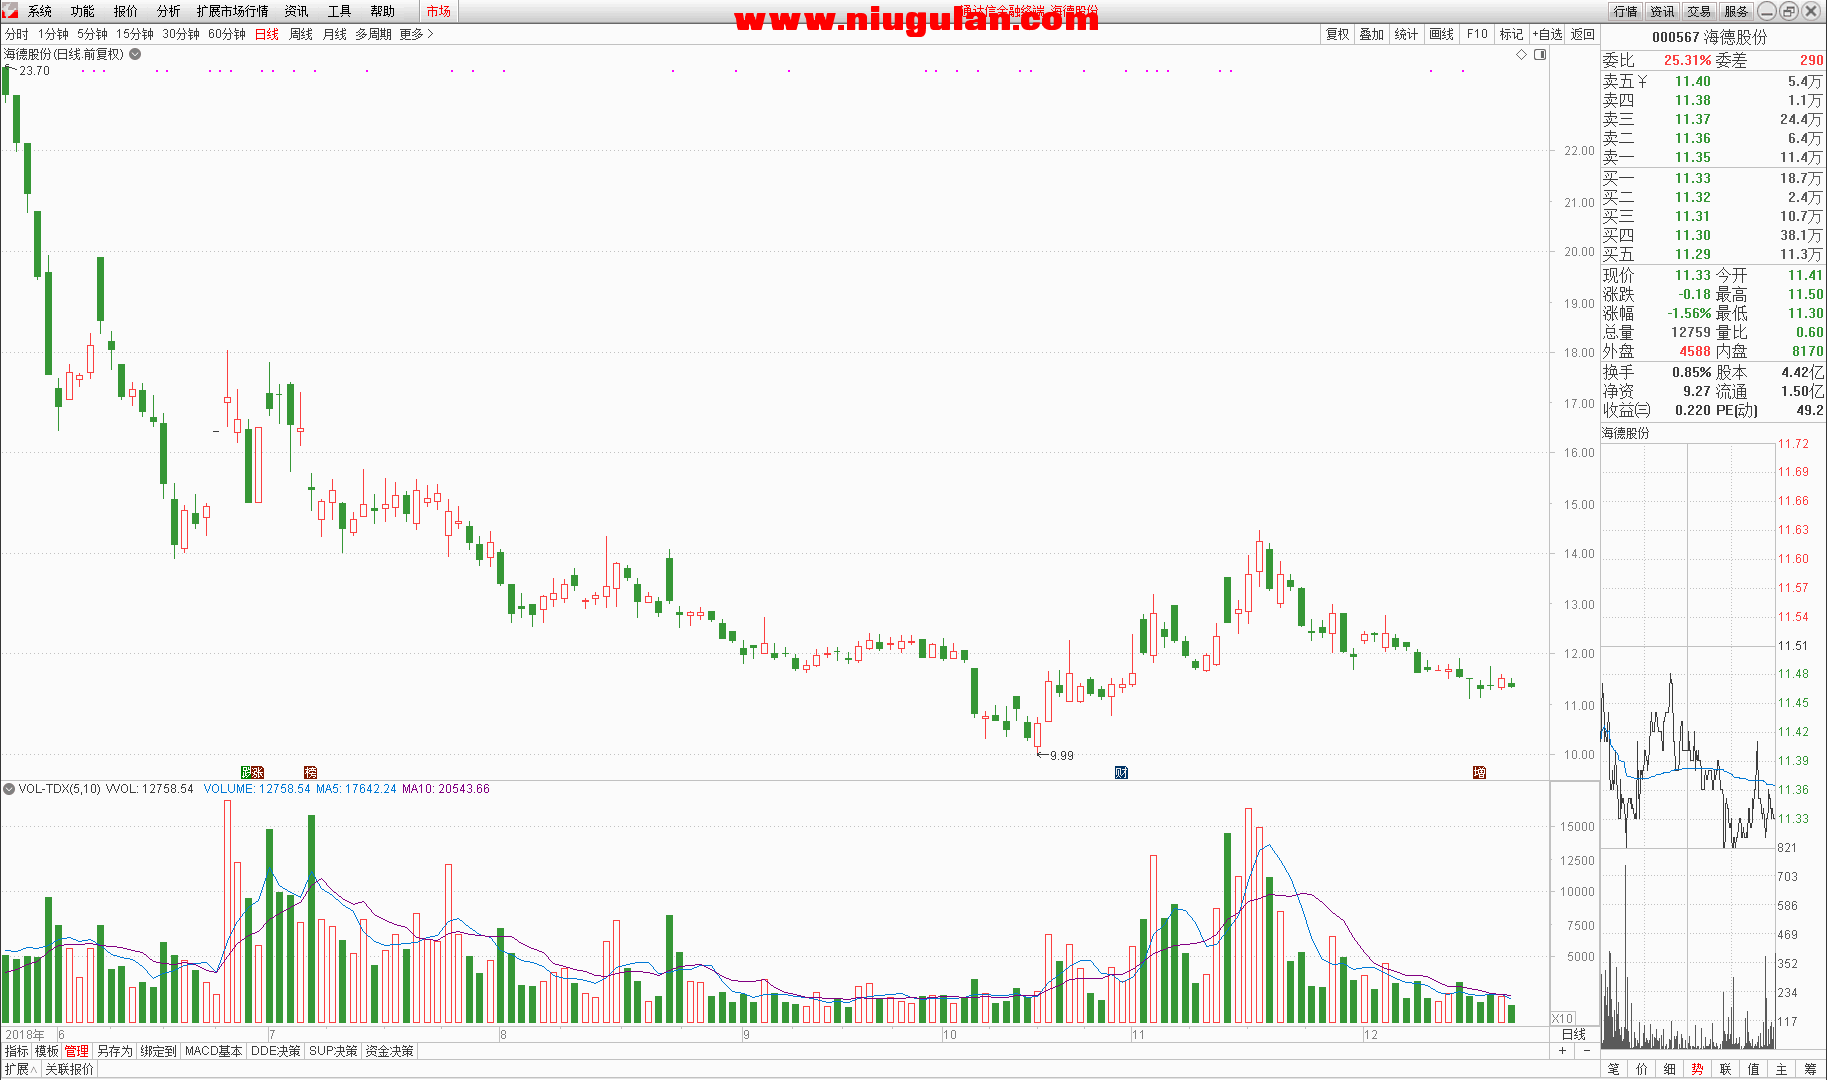Switch to 15分钟 period
This screenshot has height=1080, width=1827.
[x=135, y=34]
